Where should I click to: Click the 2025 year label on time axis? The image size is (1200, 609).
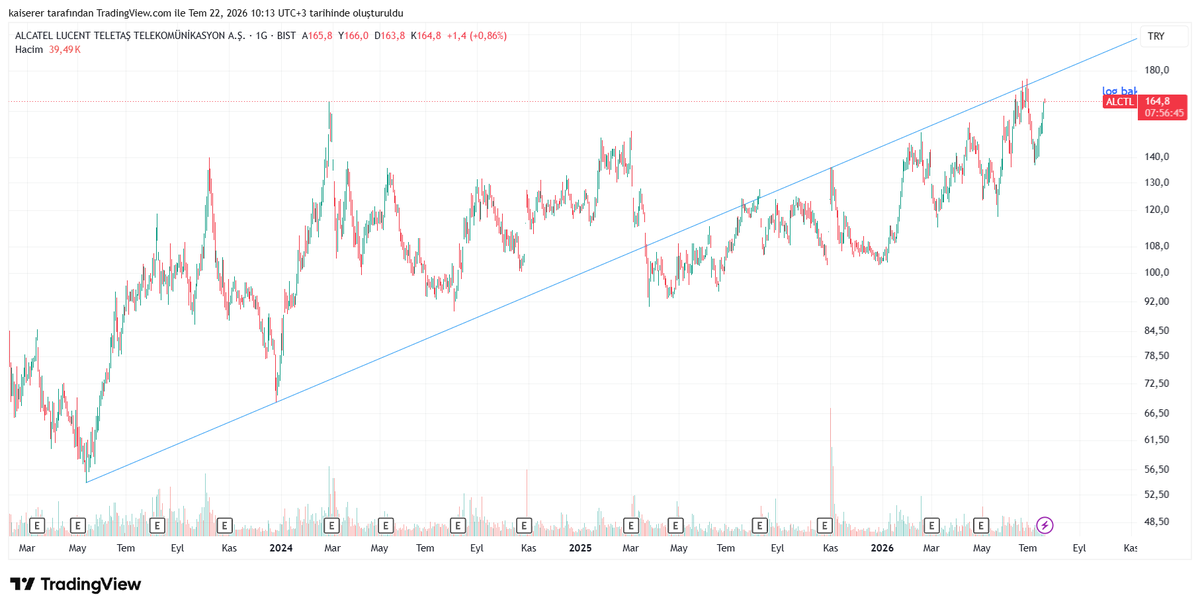pos(581,548)
